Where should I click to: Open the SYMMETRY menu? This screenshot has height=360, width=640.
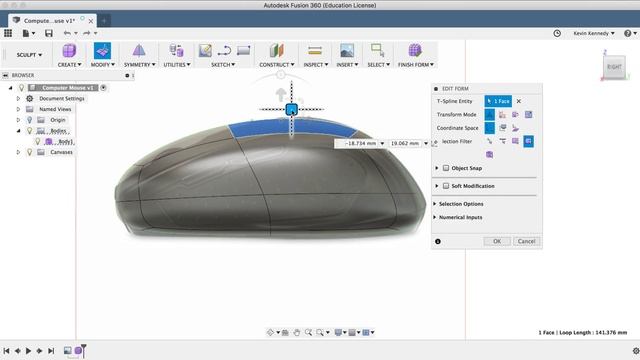coord(139,65)
